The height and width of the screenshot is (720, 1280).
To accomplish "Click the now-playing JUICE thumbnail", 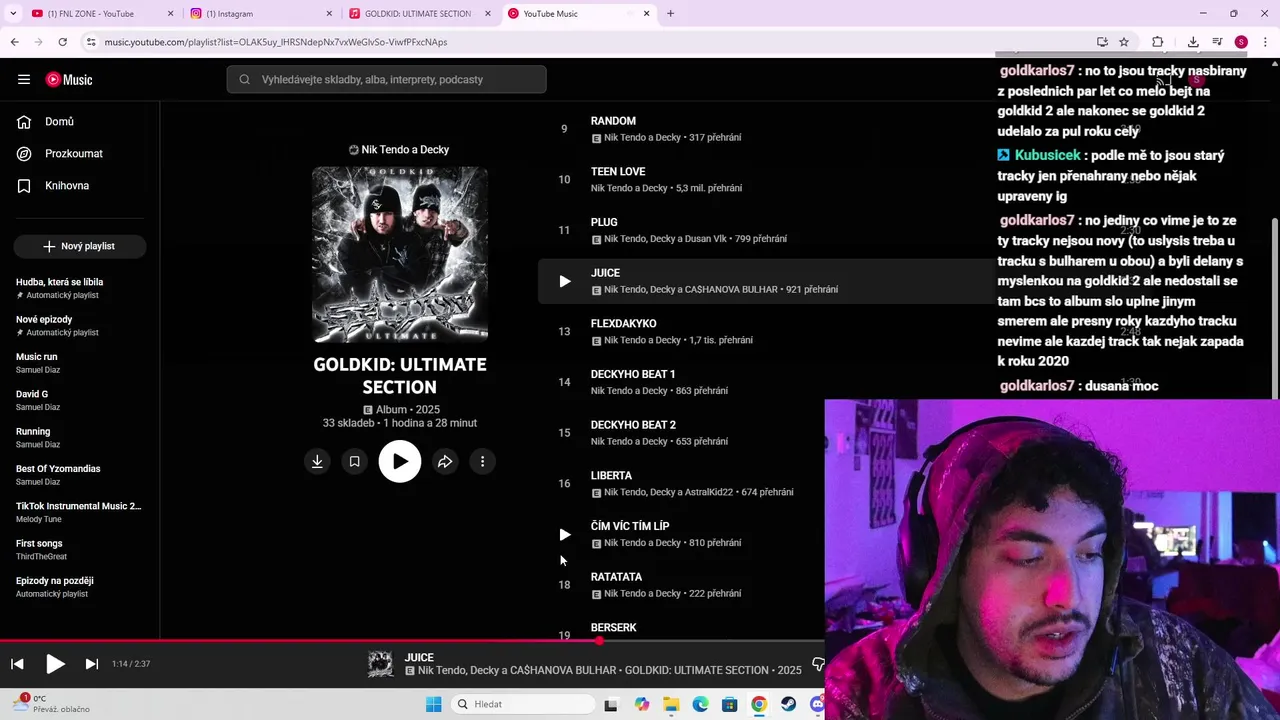I will pyautogui.click(x=380, y=664).
